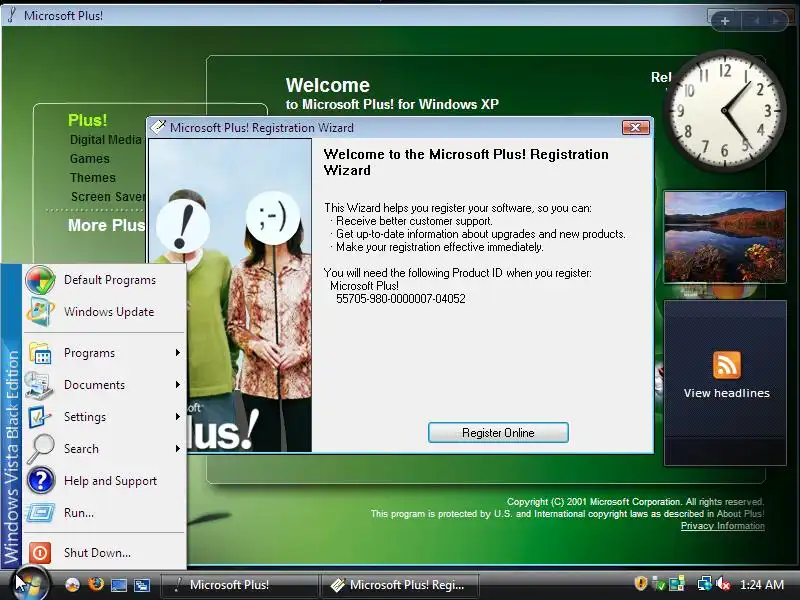800x600 pixels.
Task: Click the Run icon in Start menu
Action: [40, 512]
